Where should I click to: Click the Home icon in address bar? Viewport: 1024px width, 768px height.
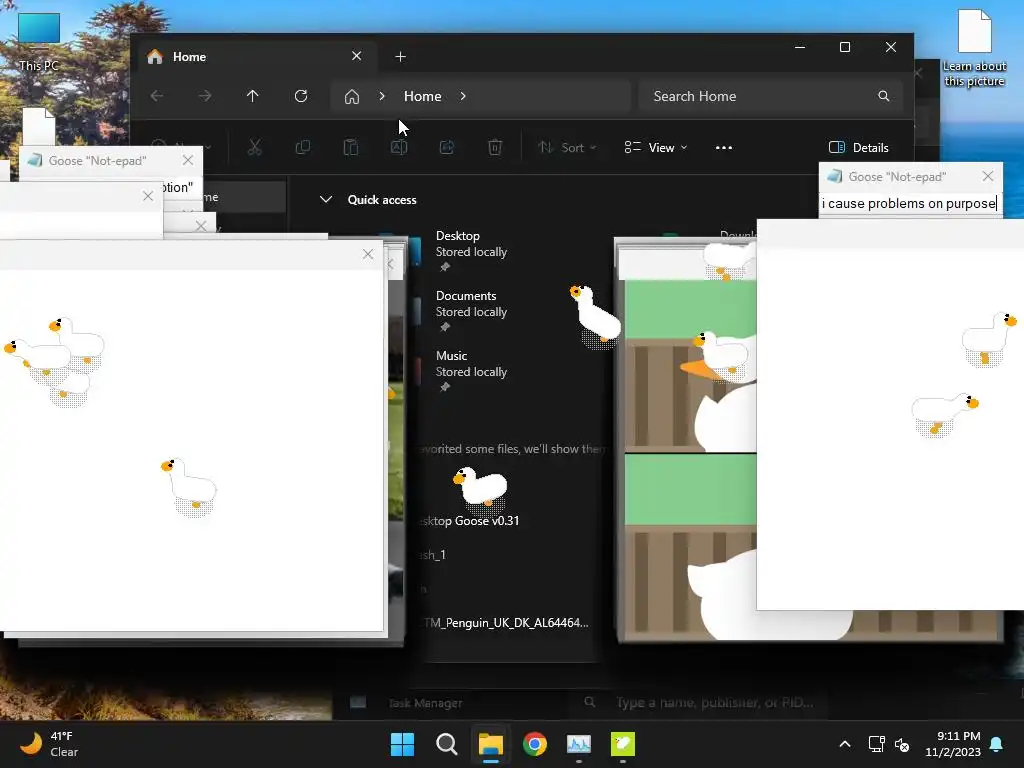coord(352,97)
